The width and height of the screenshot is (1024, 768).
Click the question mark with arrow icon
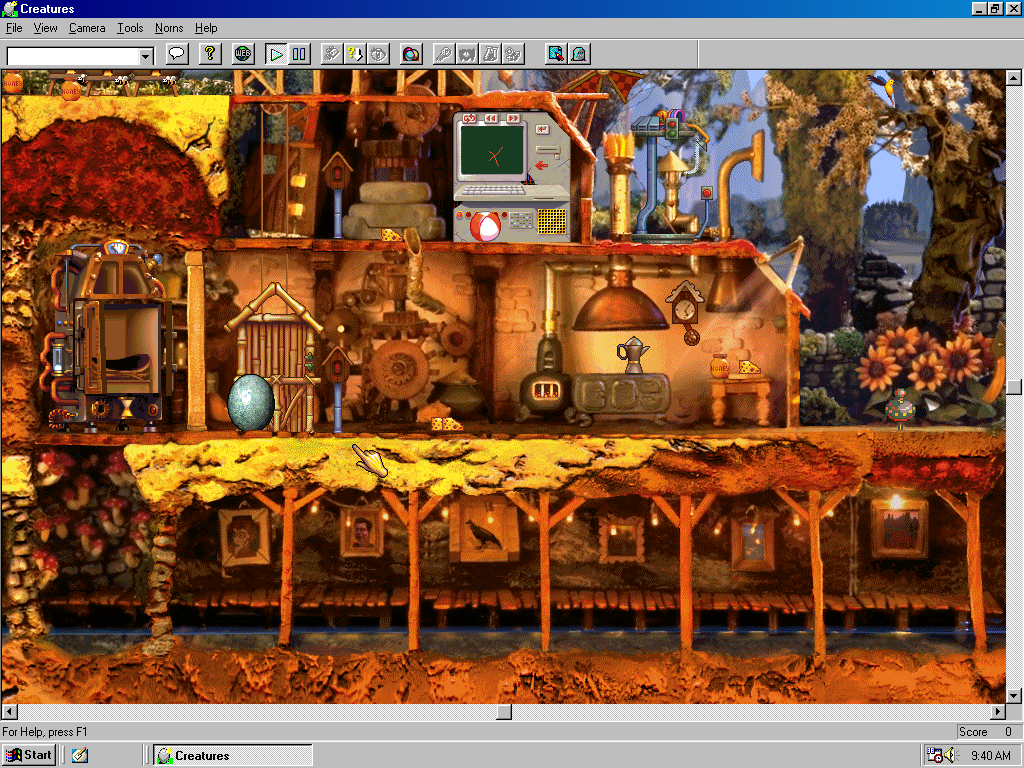[355, 54]
